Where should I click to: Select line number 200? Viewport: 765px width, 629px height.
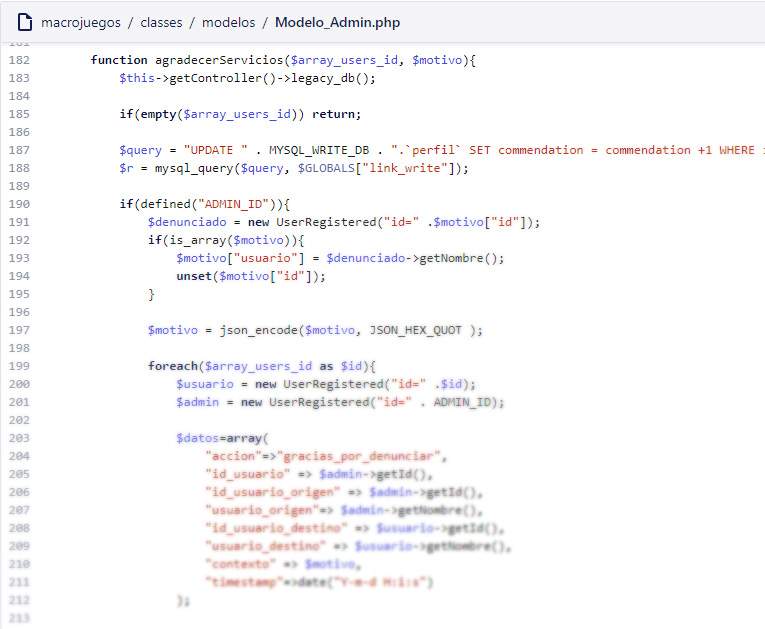19,384
